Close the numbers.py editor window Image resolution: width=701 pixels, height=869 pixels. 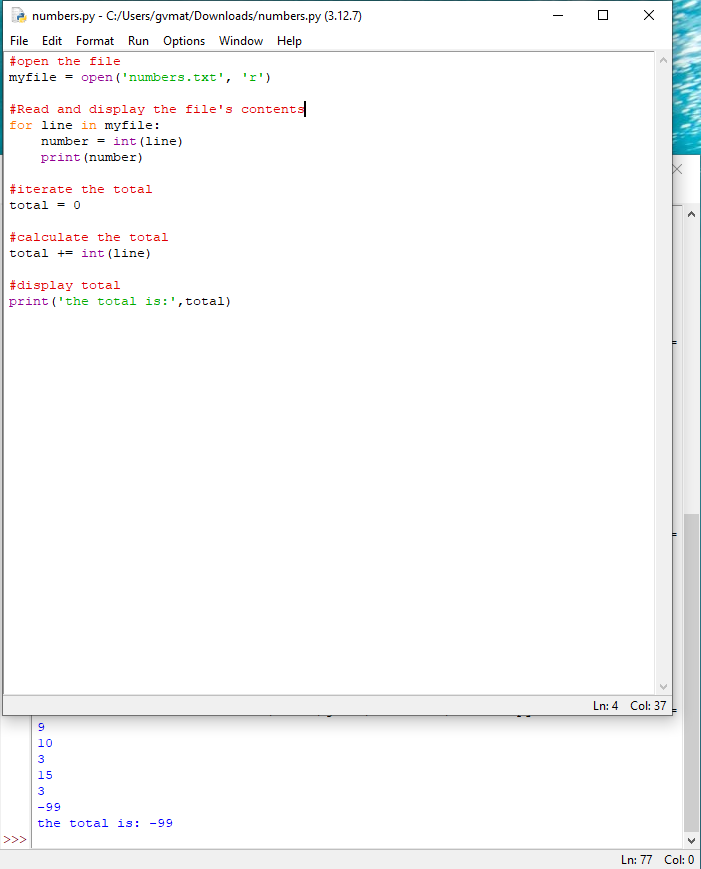pos(649,16)
